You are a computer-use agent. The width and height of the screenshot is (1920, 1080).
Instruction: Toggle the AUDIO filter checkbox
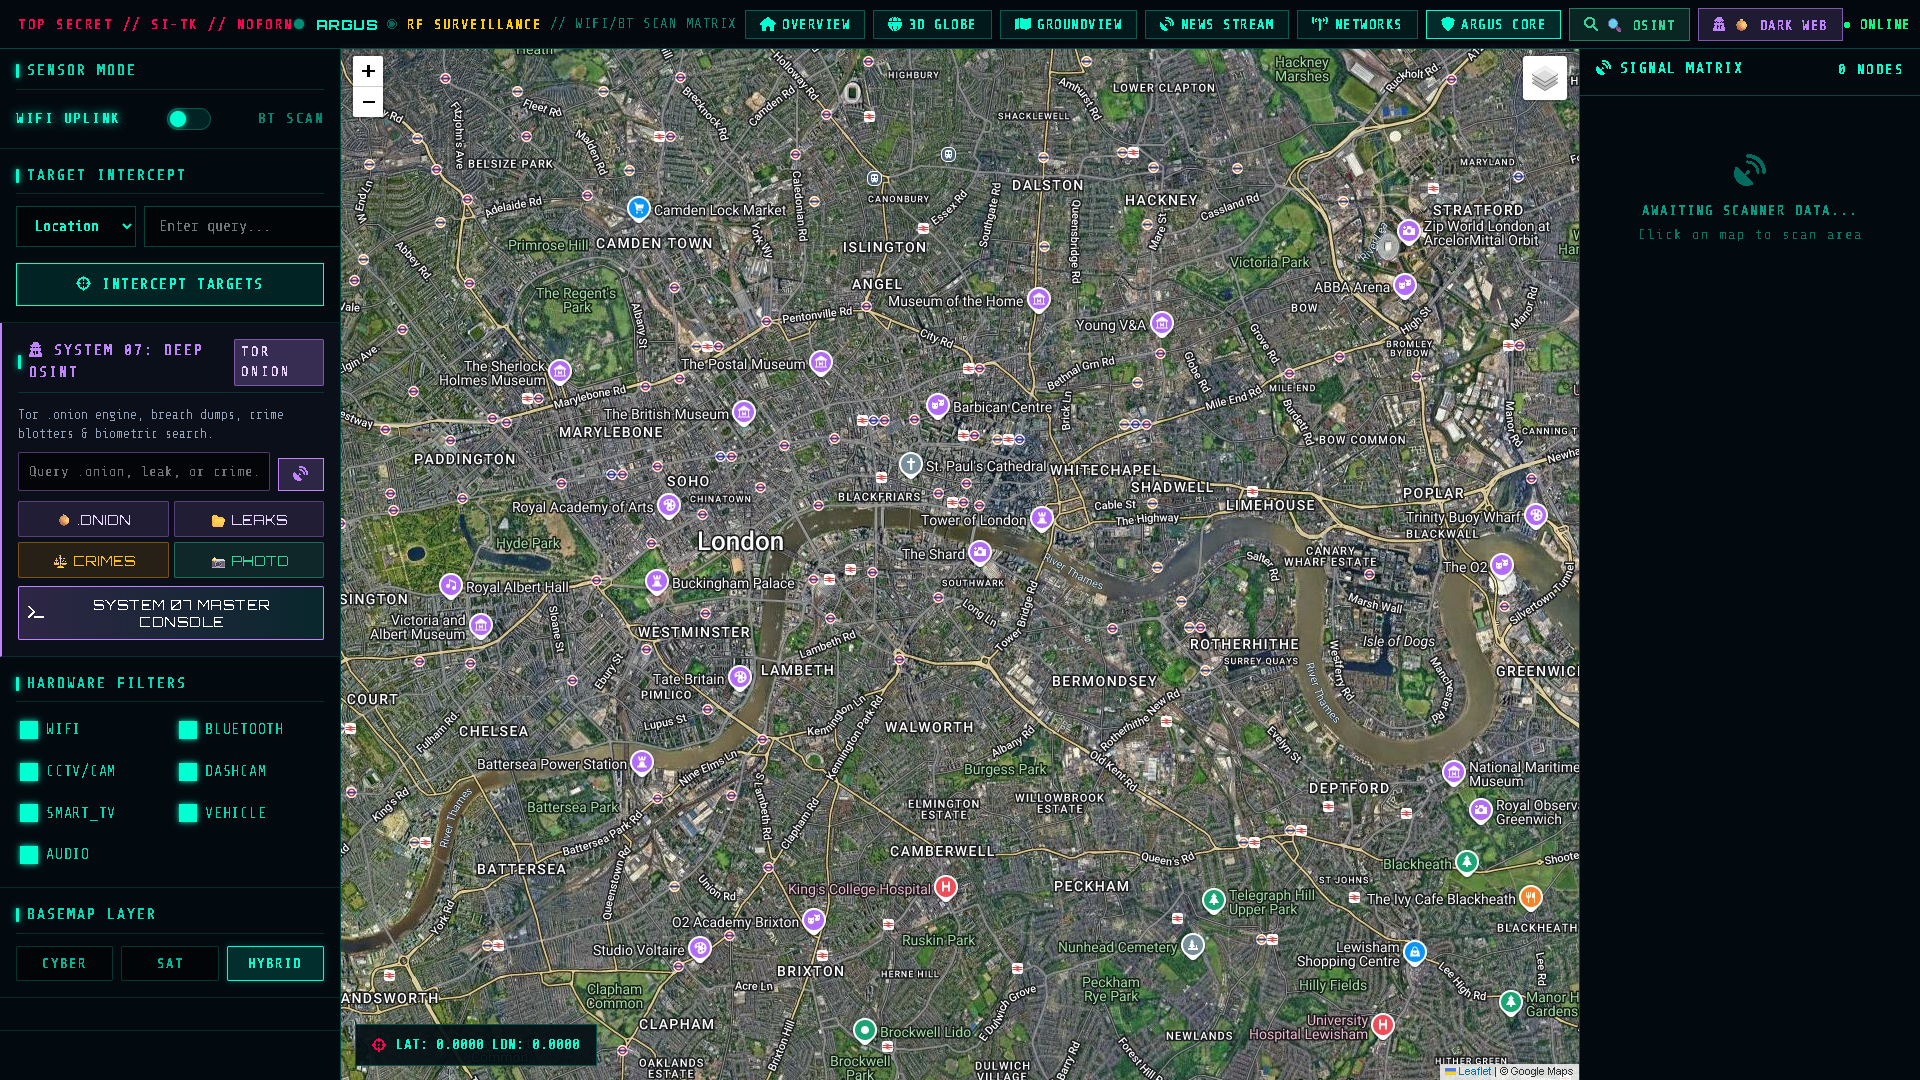point(29,855)
